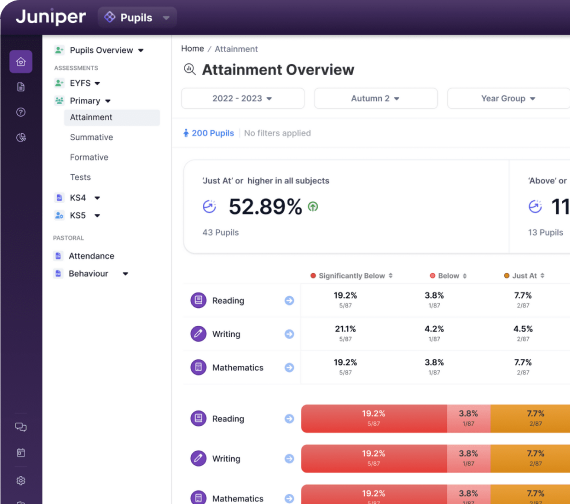The height and width of the screenshot is (504, 570).
Task: Open Mathematics details arrow in table
Action: [x=289, y=367]
